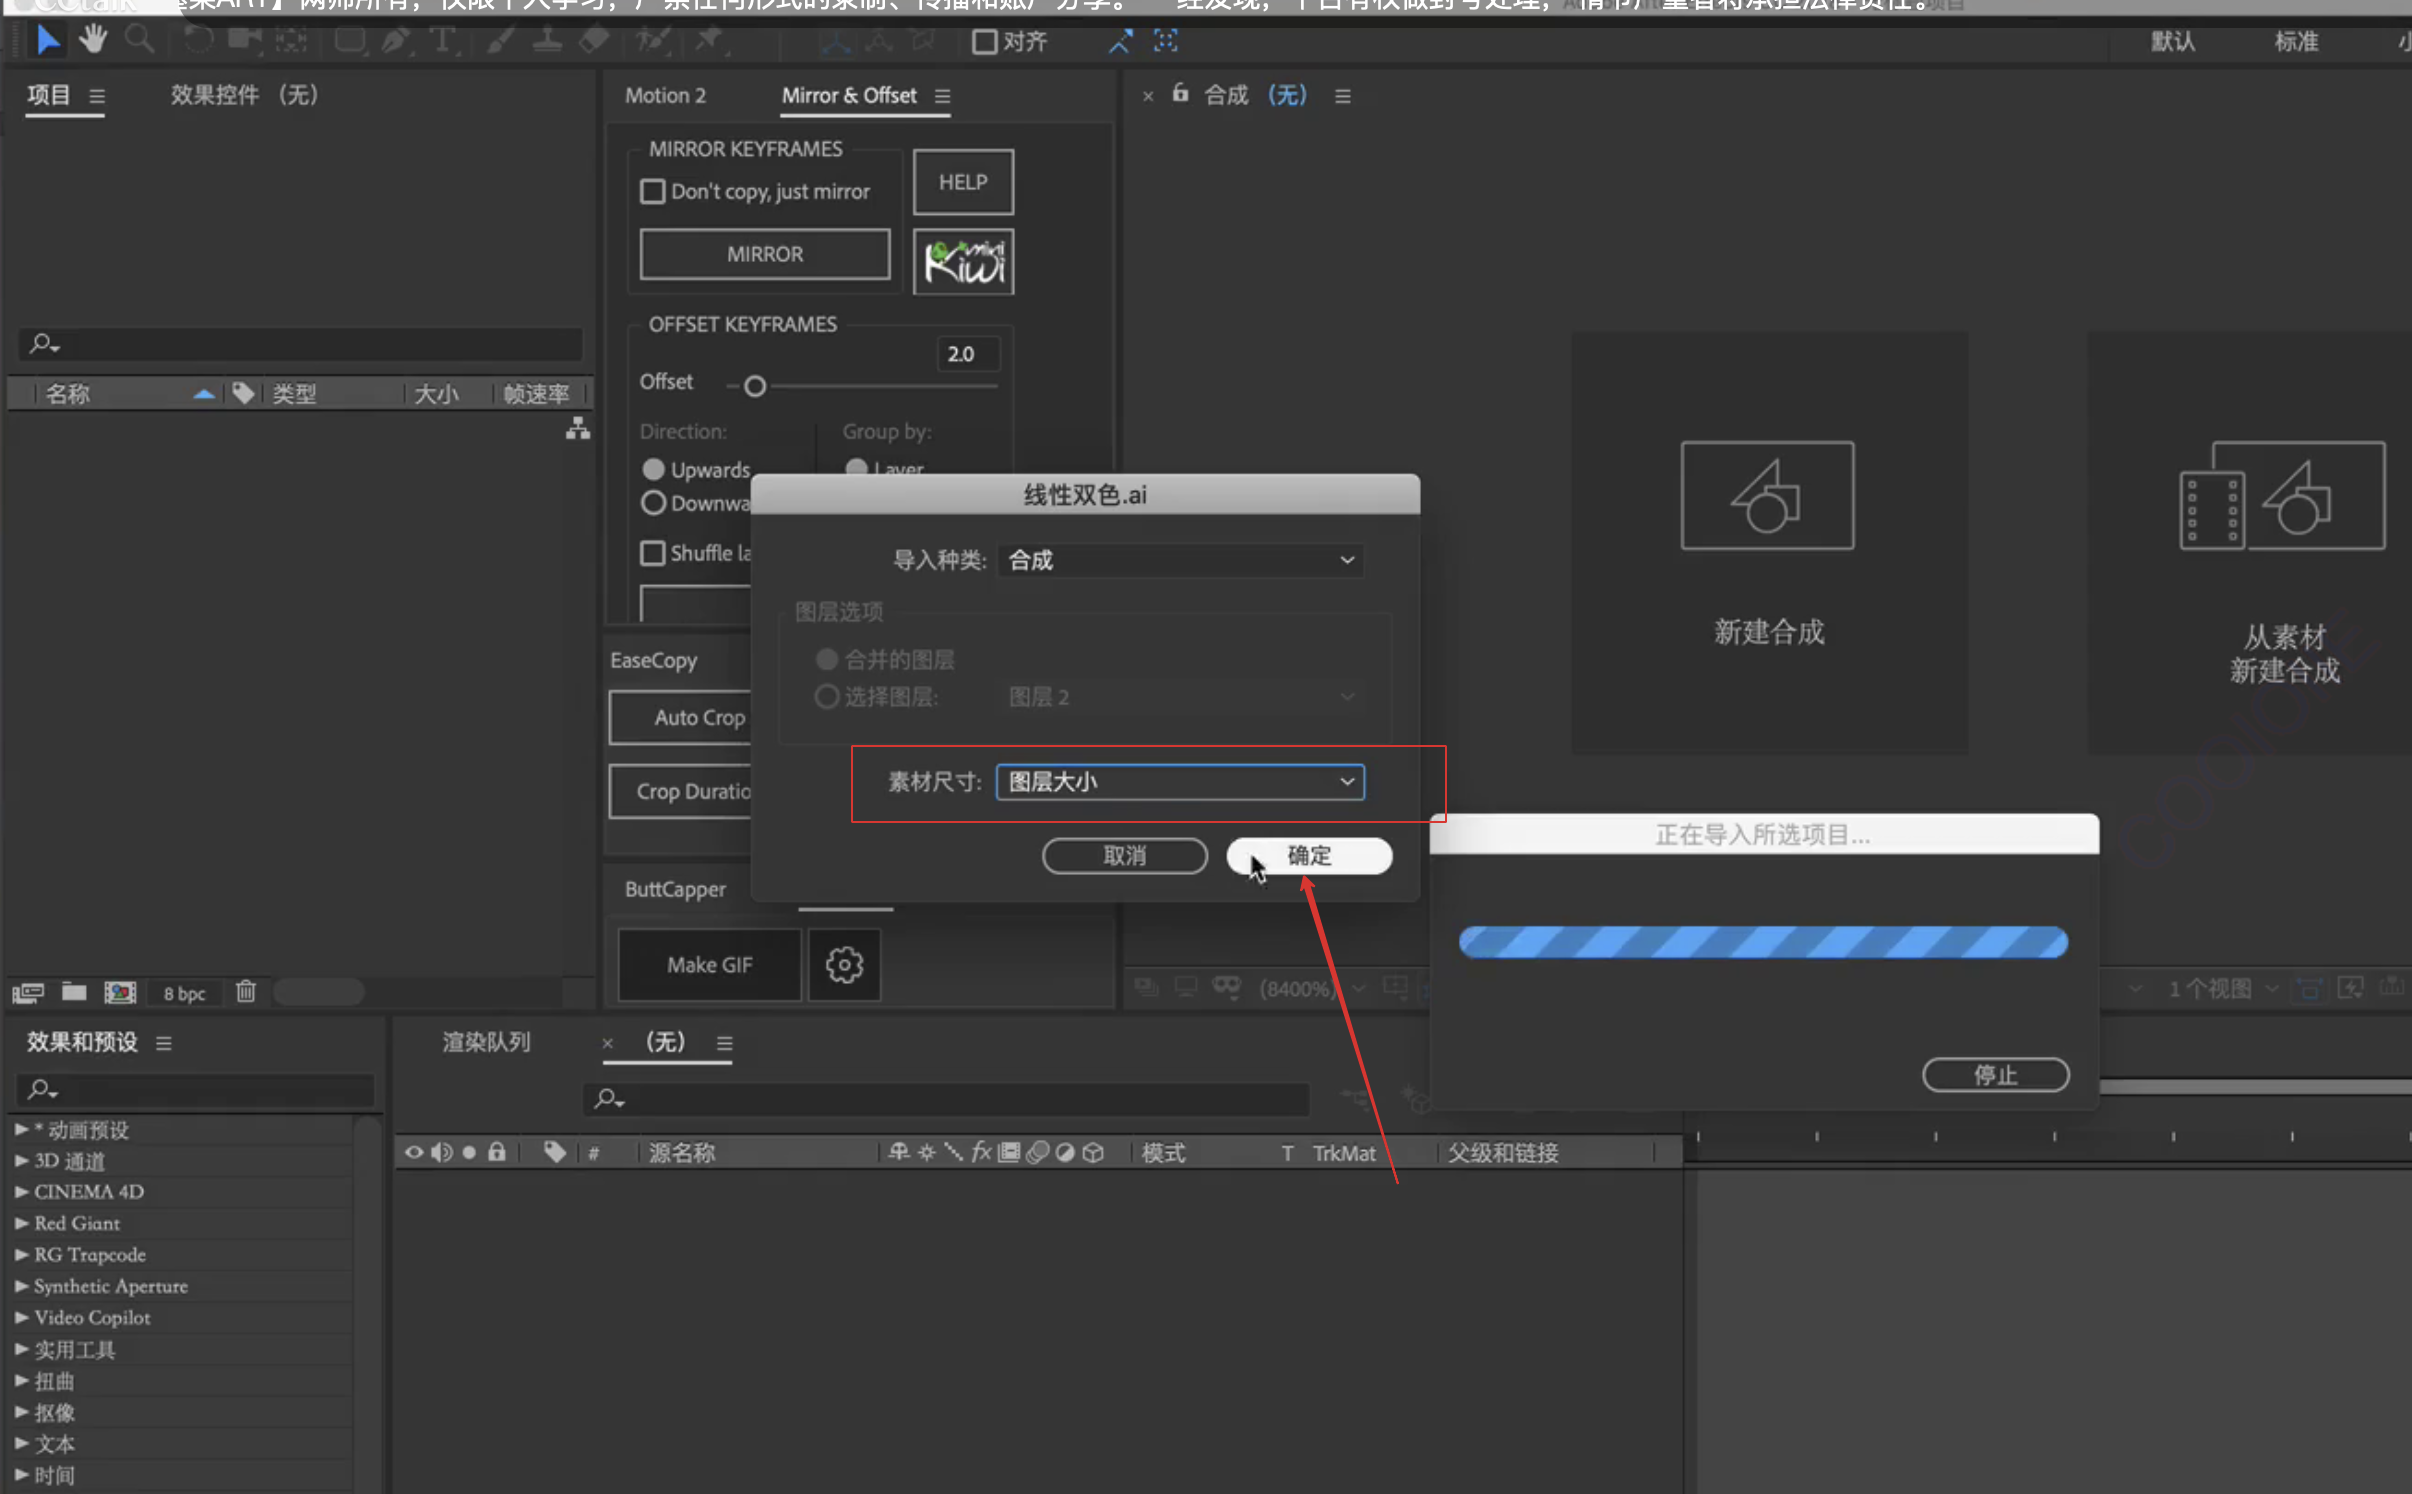This screenshot has width=2412, height=1494.
Task: Toggle the audio speaker column in timeline
Action: (441, 1152)
